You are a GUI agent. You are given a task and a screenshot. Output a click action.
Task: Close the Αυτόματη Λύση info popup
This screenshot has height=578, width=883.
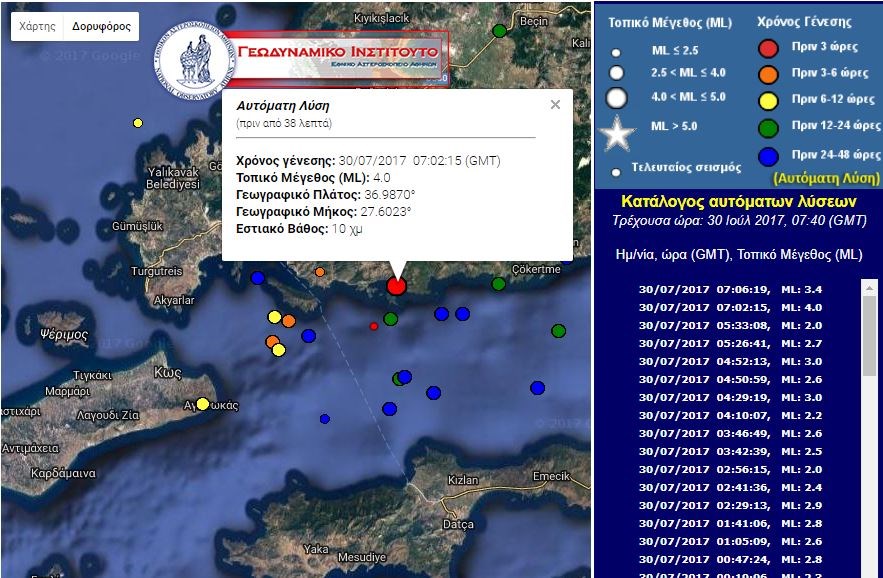555,105
